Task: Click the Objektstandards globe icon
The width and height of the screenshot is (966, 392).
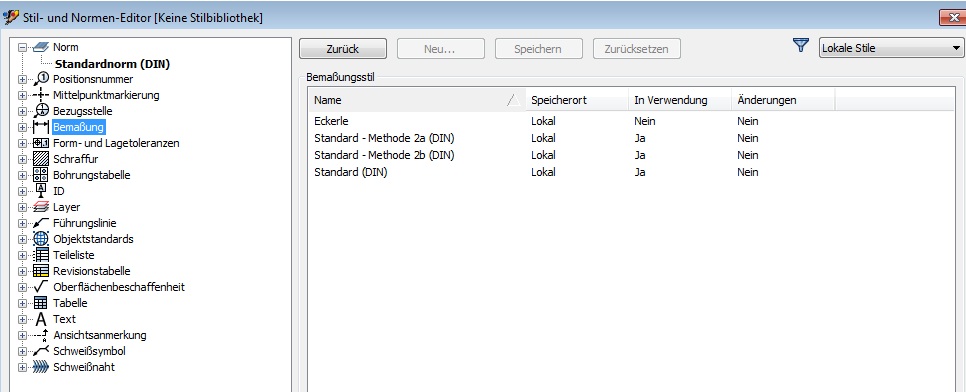Action: click(x=41, y=239)
